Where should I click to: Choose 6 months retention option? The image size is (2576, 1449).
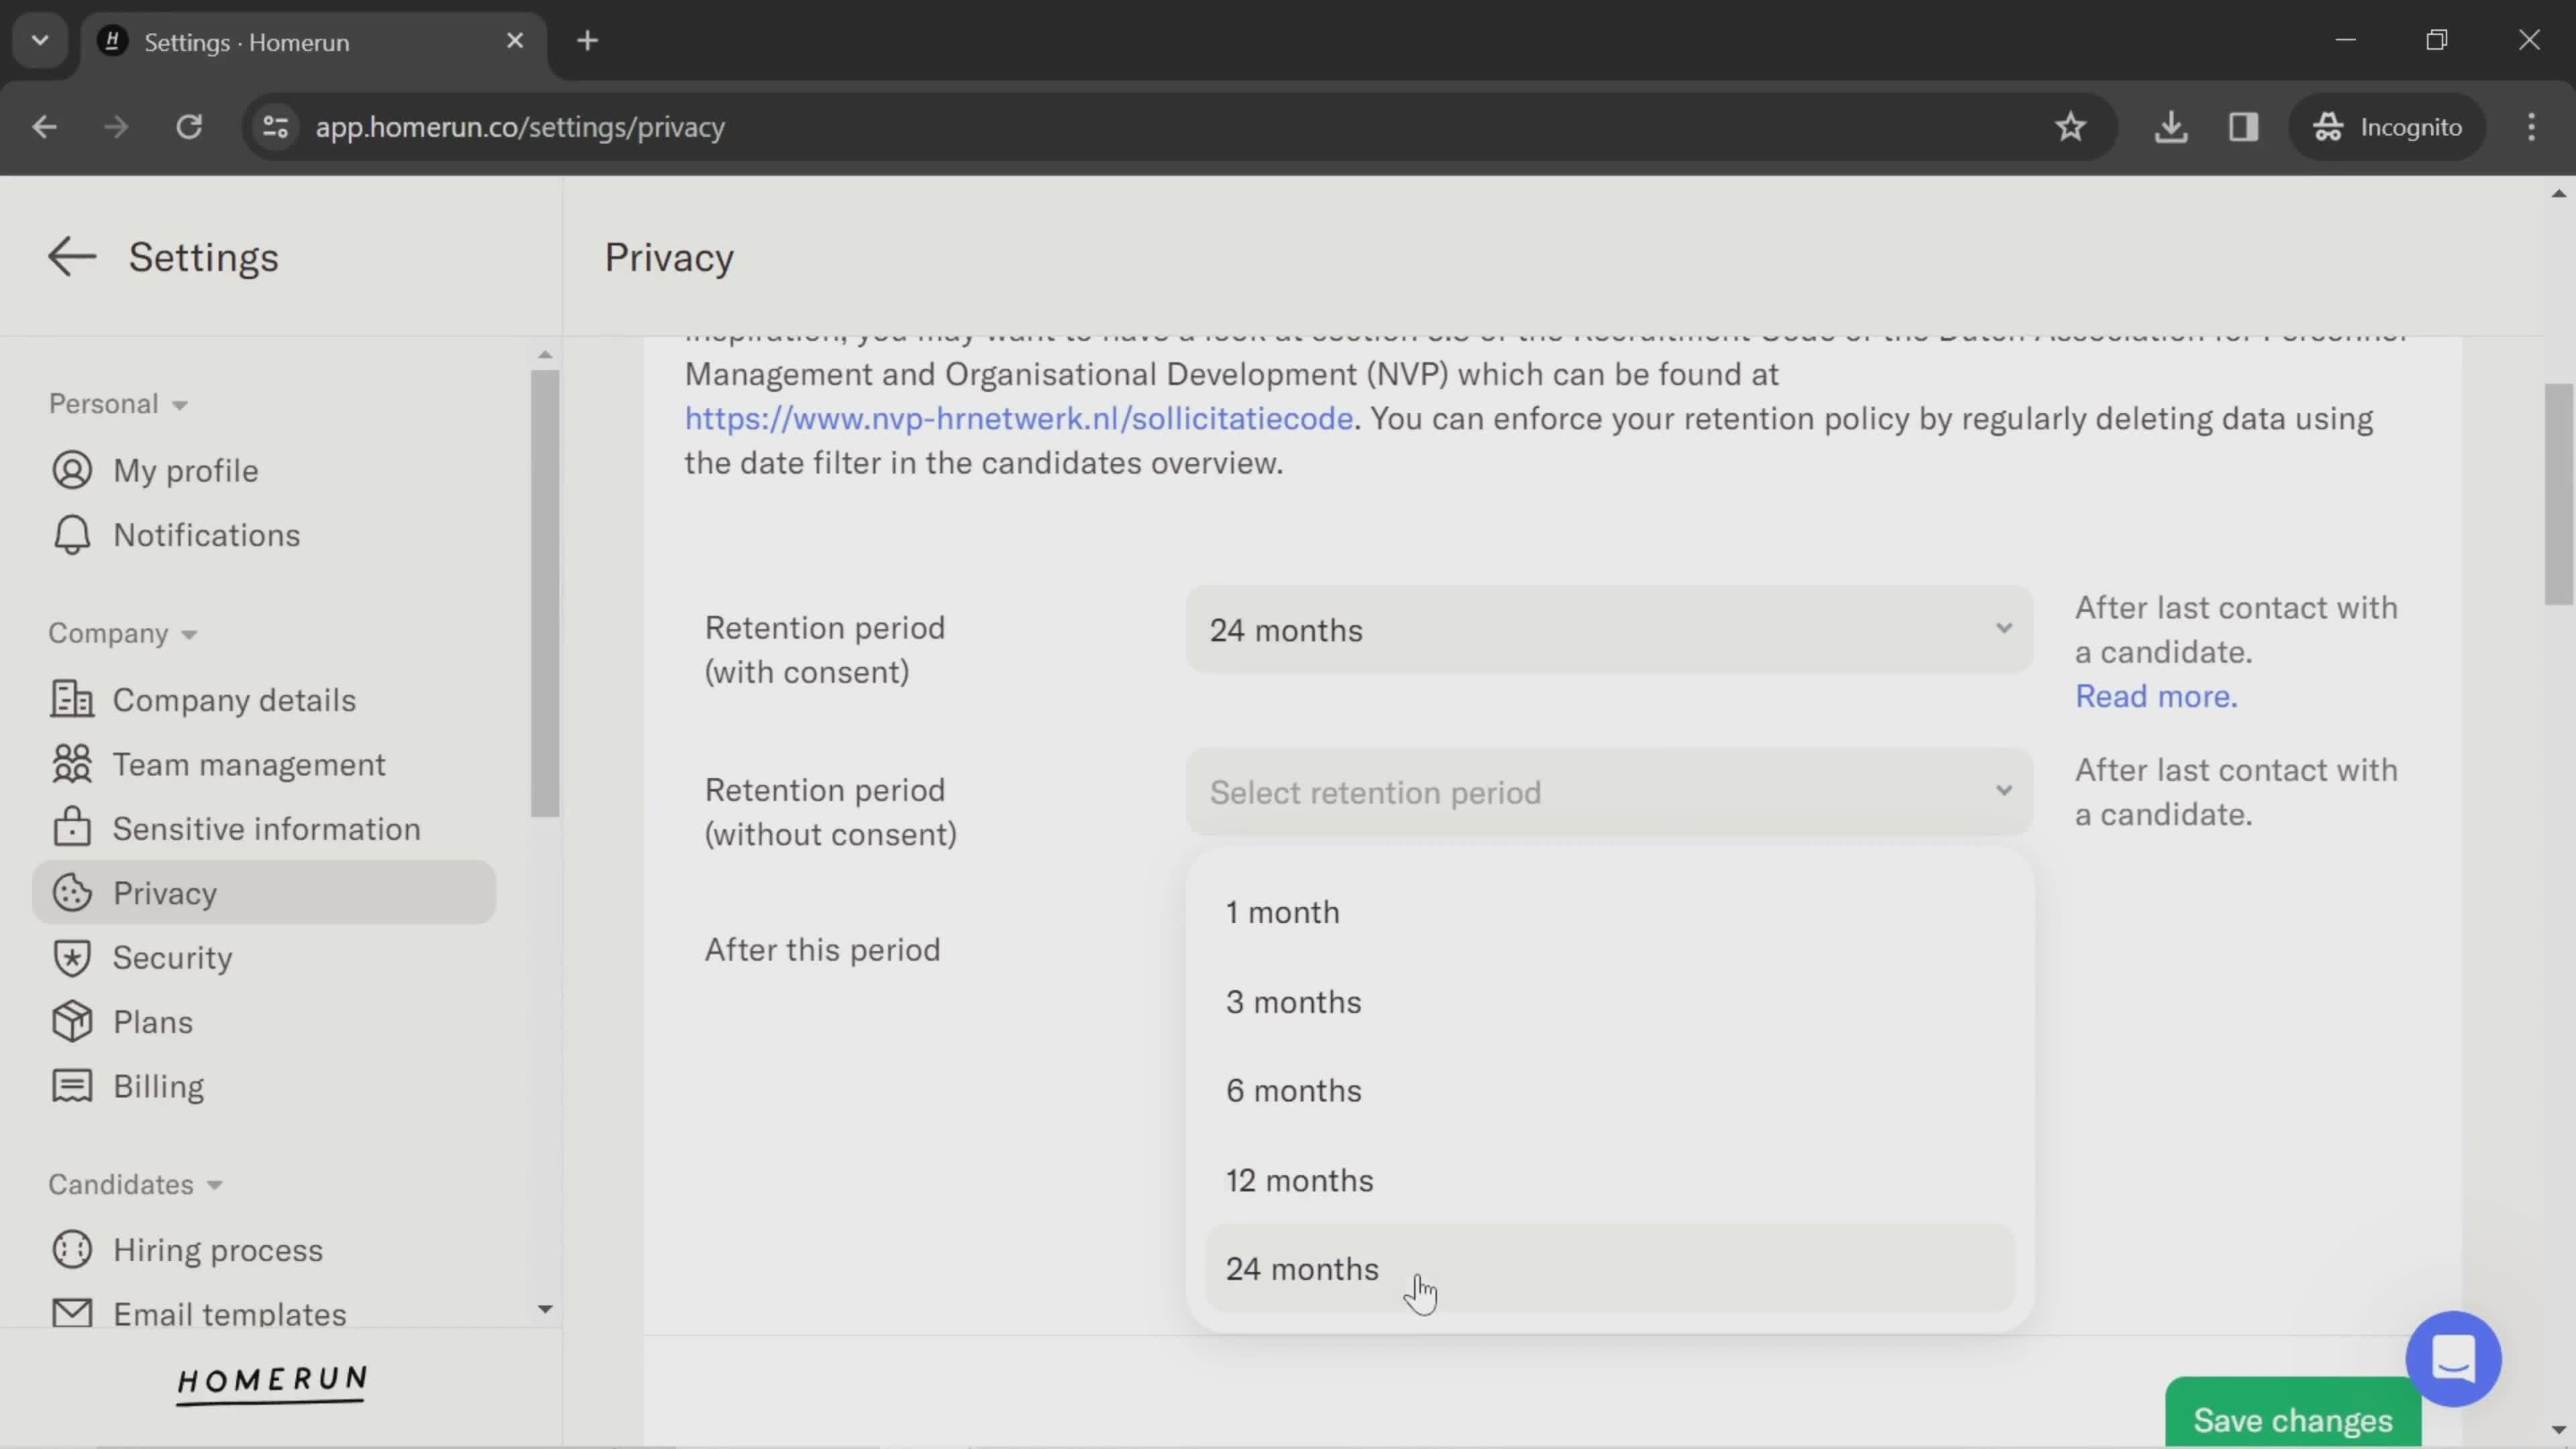click(x=1609, y=1090)
